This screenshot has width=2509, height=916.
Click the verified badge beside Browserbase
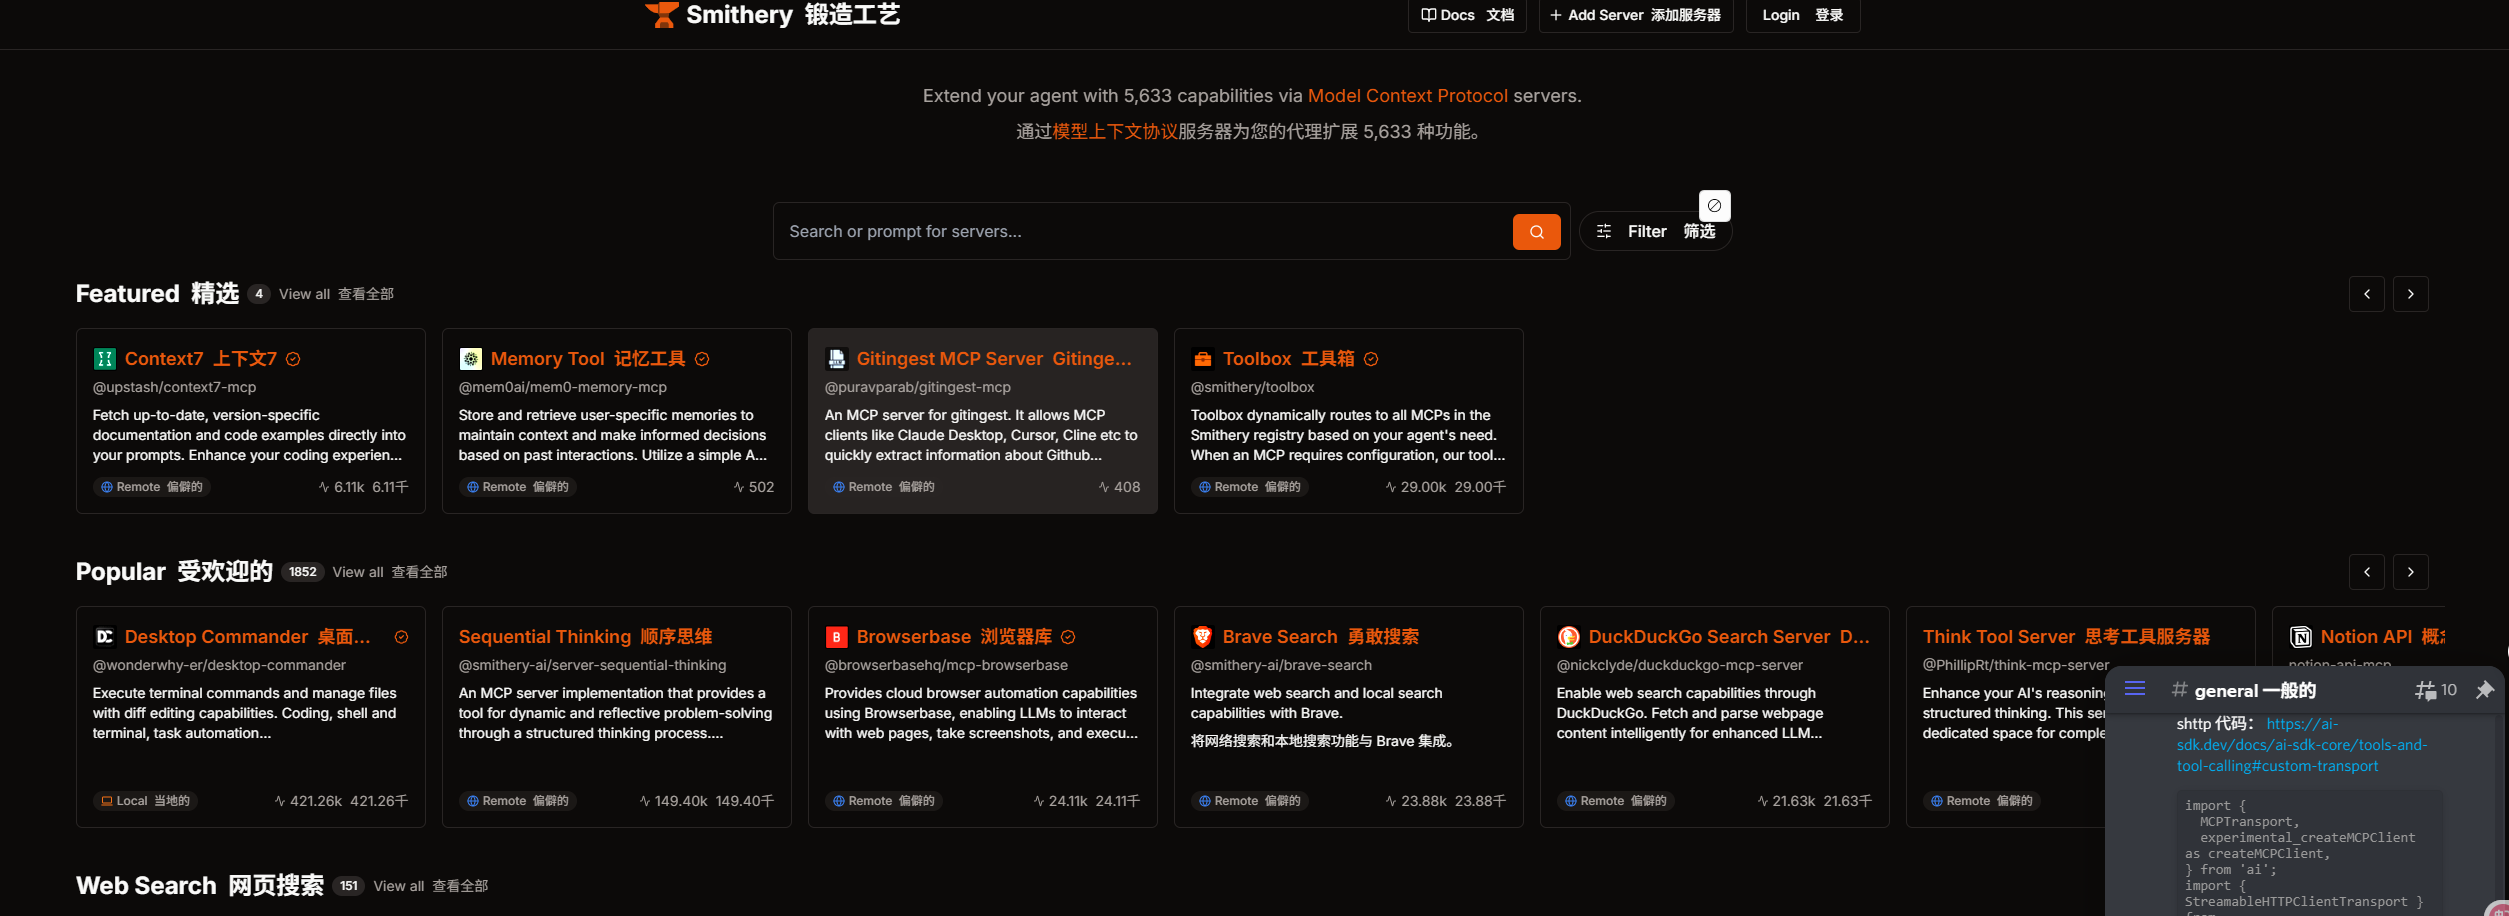(x=1068, y=637)
